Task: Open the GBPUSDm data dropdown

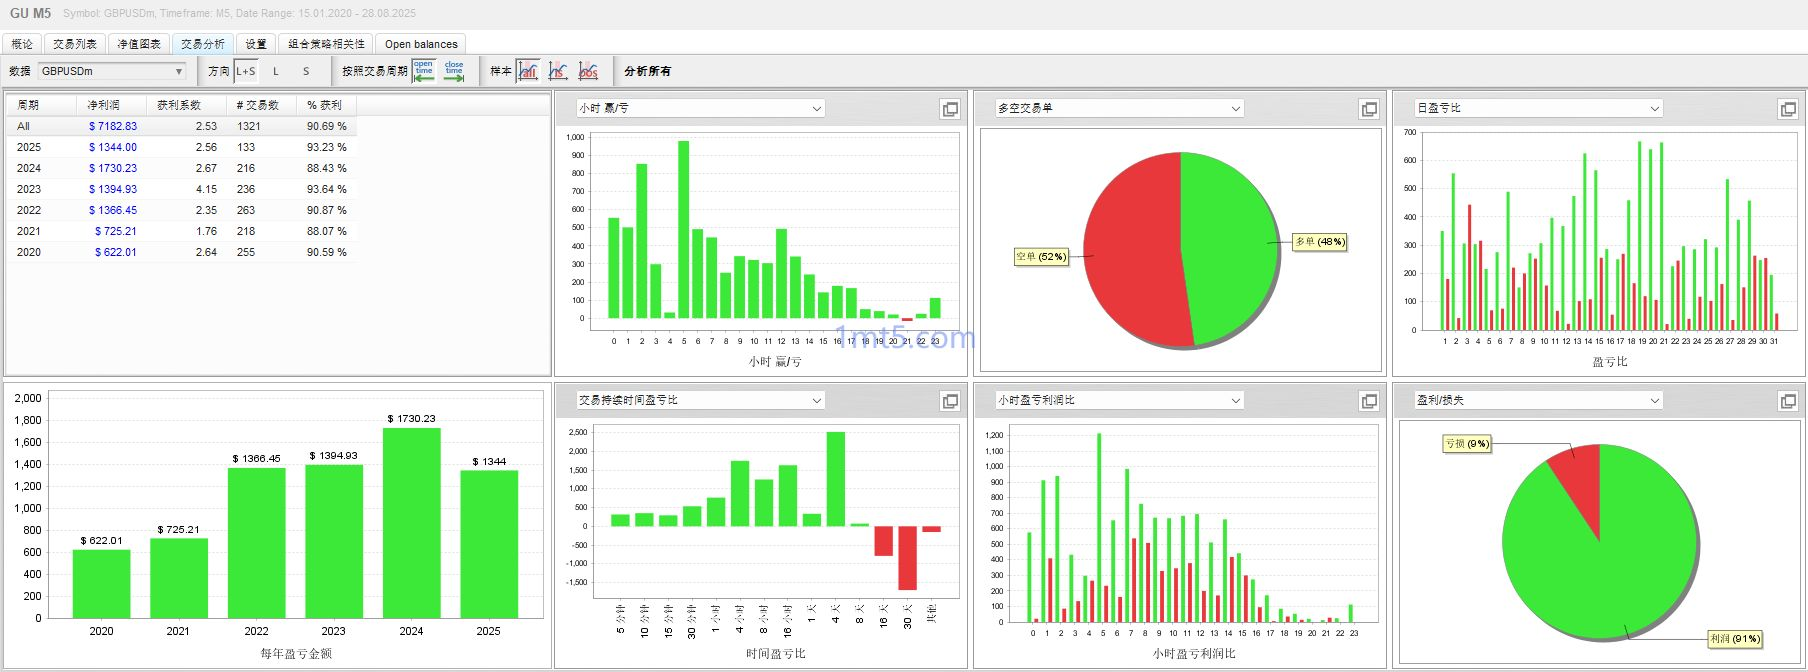Action: tap(112, 71)
